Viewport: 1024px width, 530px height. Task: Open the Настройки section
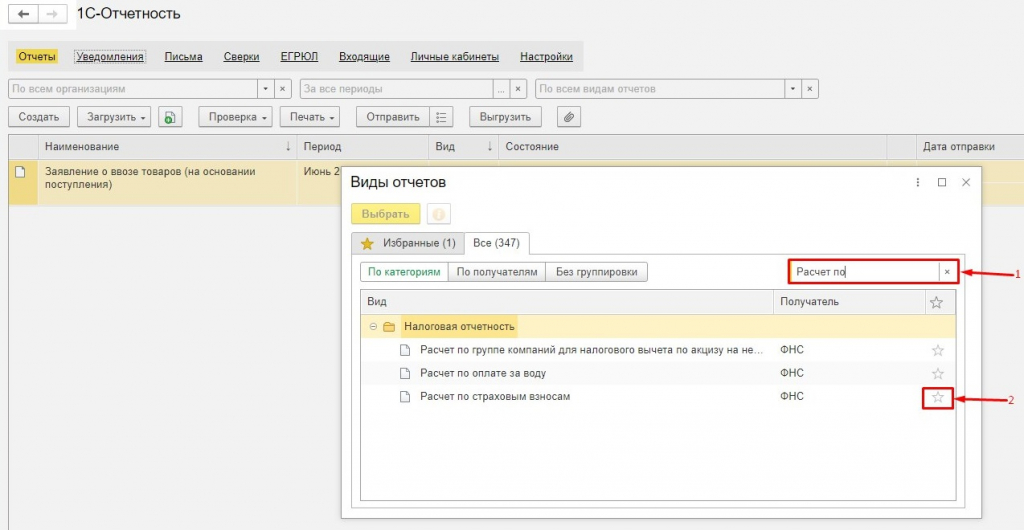pyautogui.click(x=546, y=57)
